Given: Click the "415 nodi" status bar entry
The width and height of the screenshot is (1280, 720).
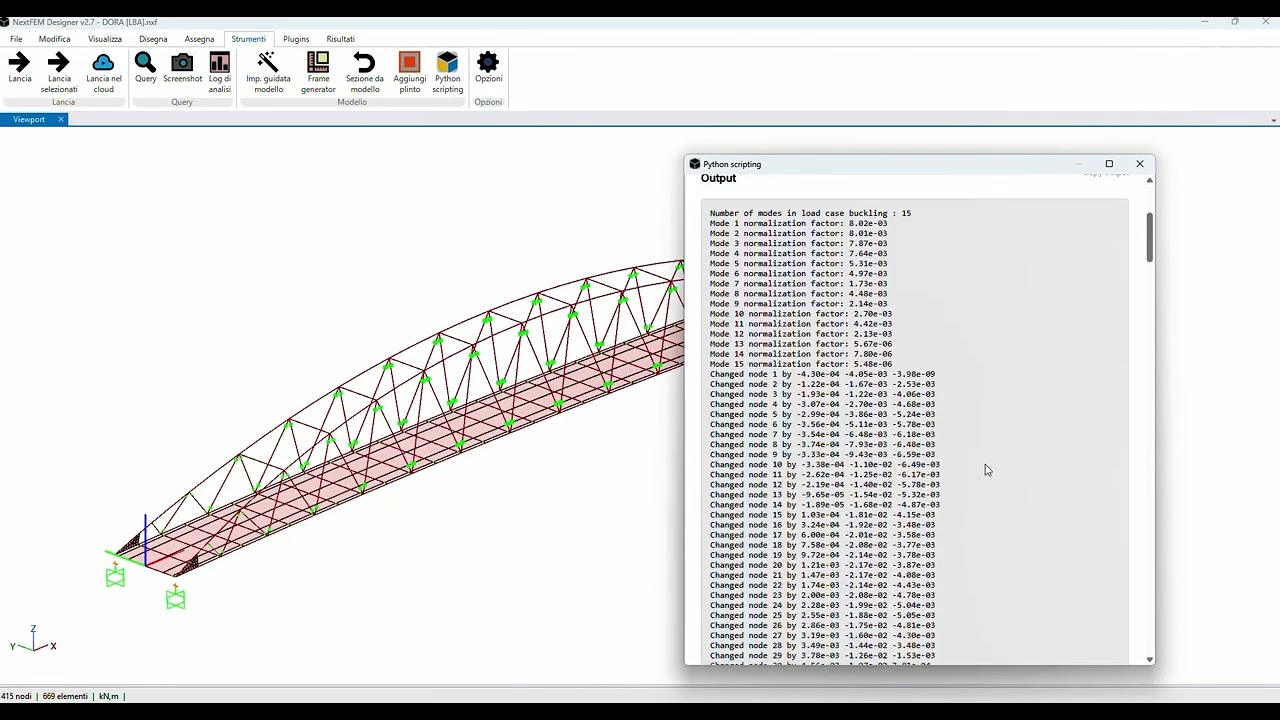Looking at the screenshot, I should (x=18, y=696).
